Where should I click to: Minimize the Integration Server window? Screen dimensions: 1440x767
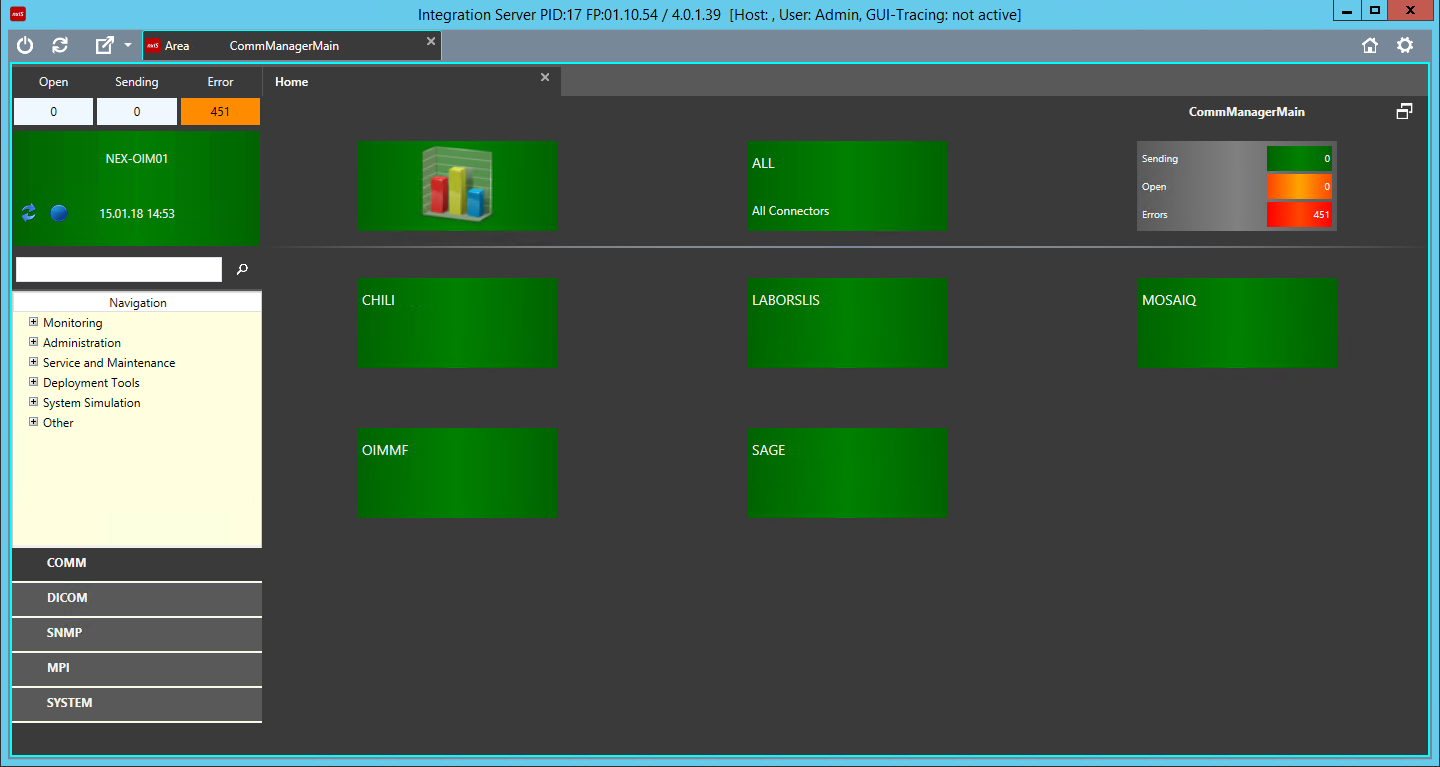(x=1347, y=10)
